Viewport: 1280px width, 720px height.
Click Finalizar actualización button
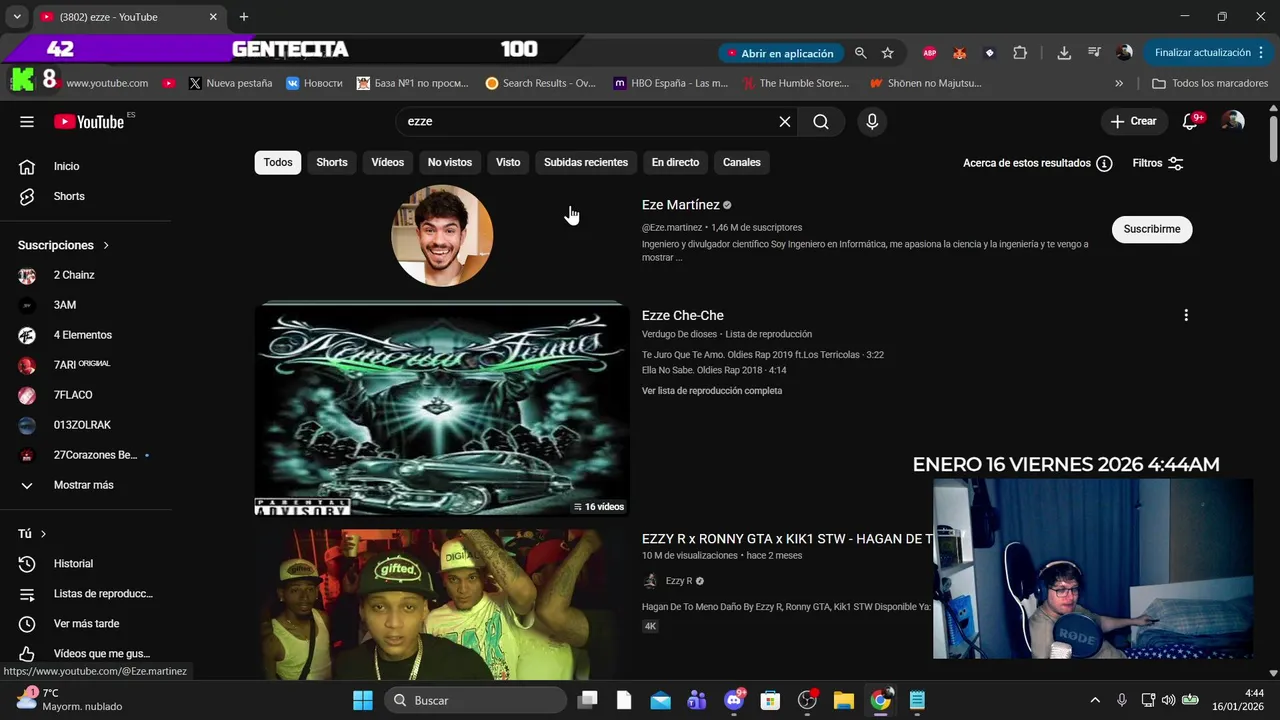pyautogui.click(x=1207, y=53)
